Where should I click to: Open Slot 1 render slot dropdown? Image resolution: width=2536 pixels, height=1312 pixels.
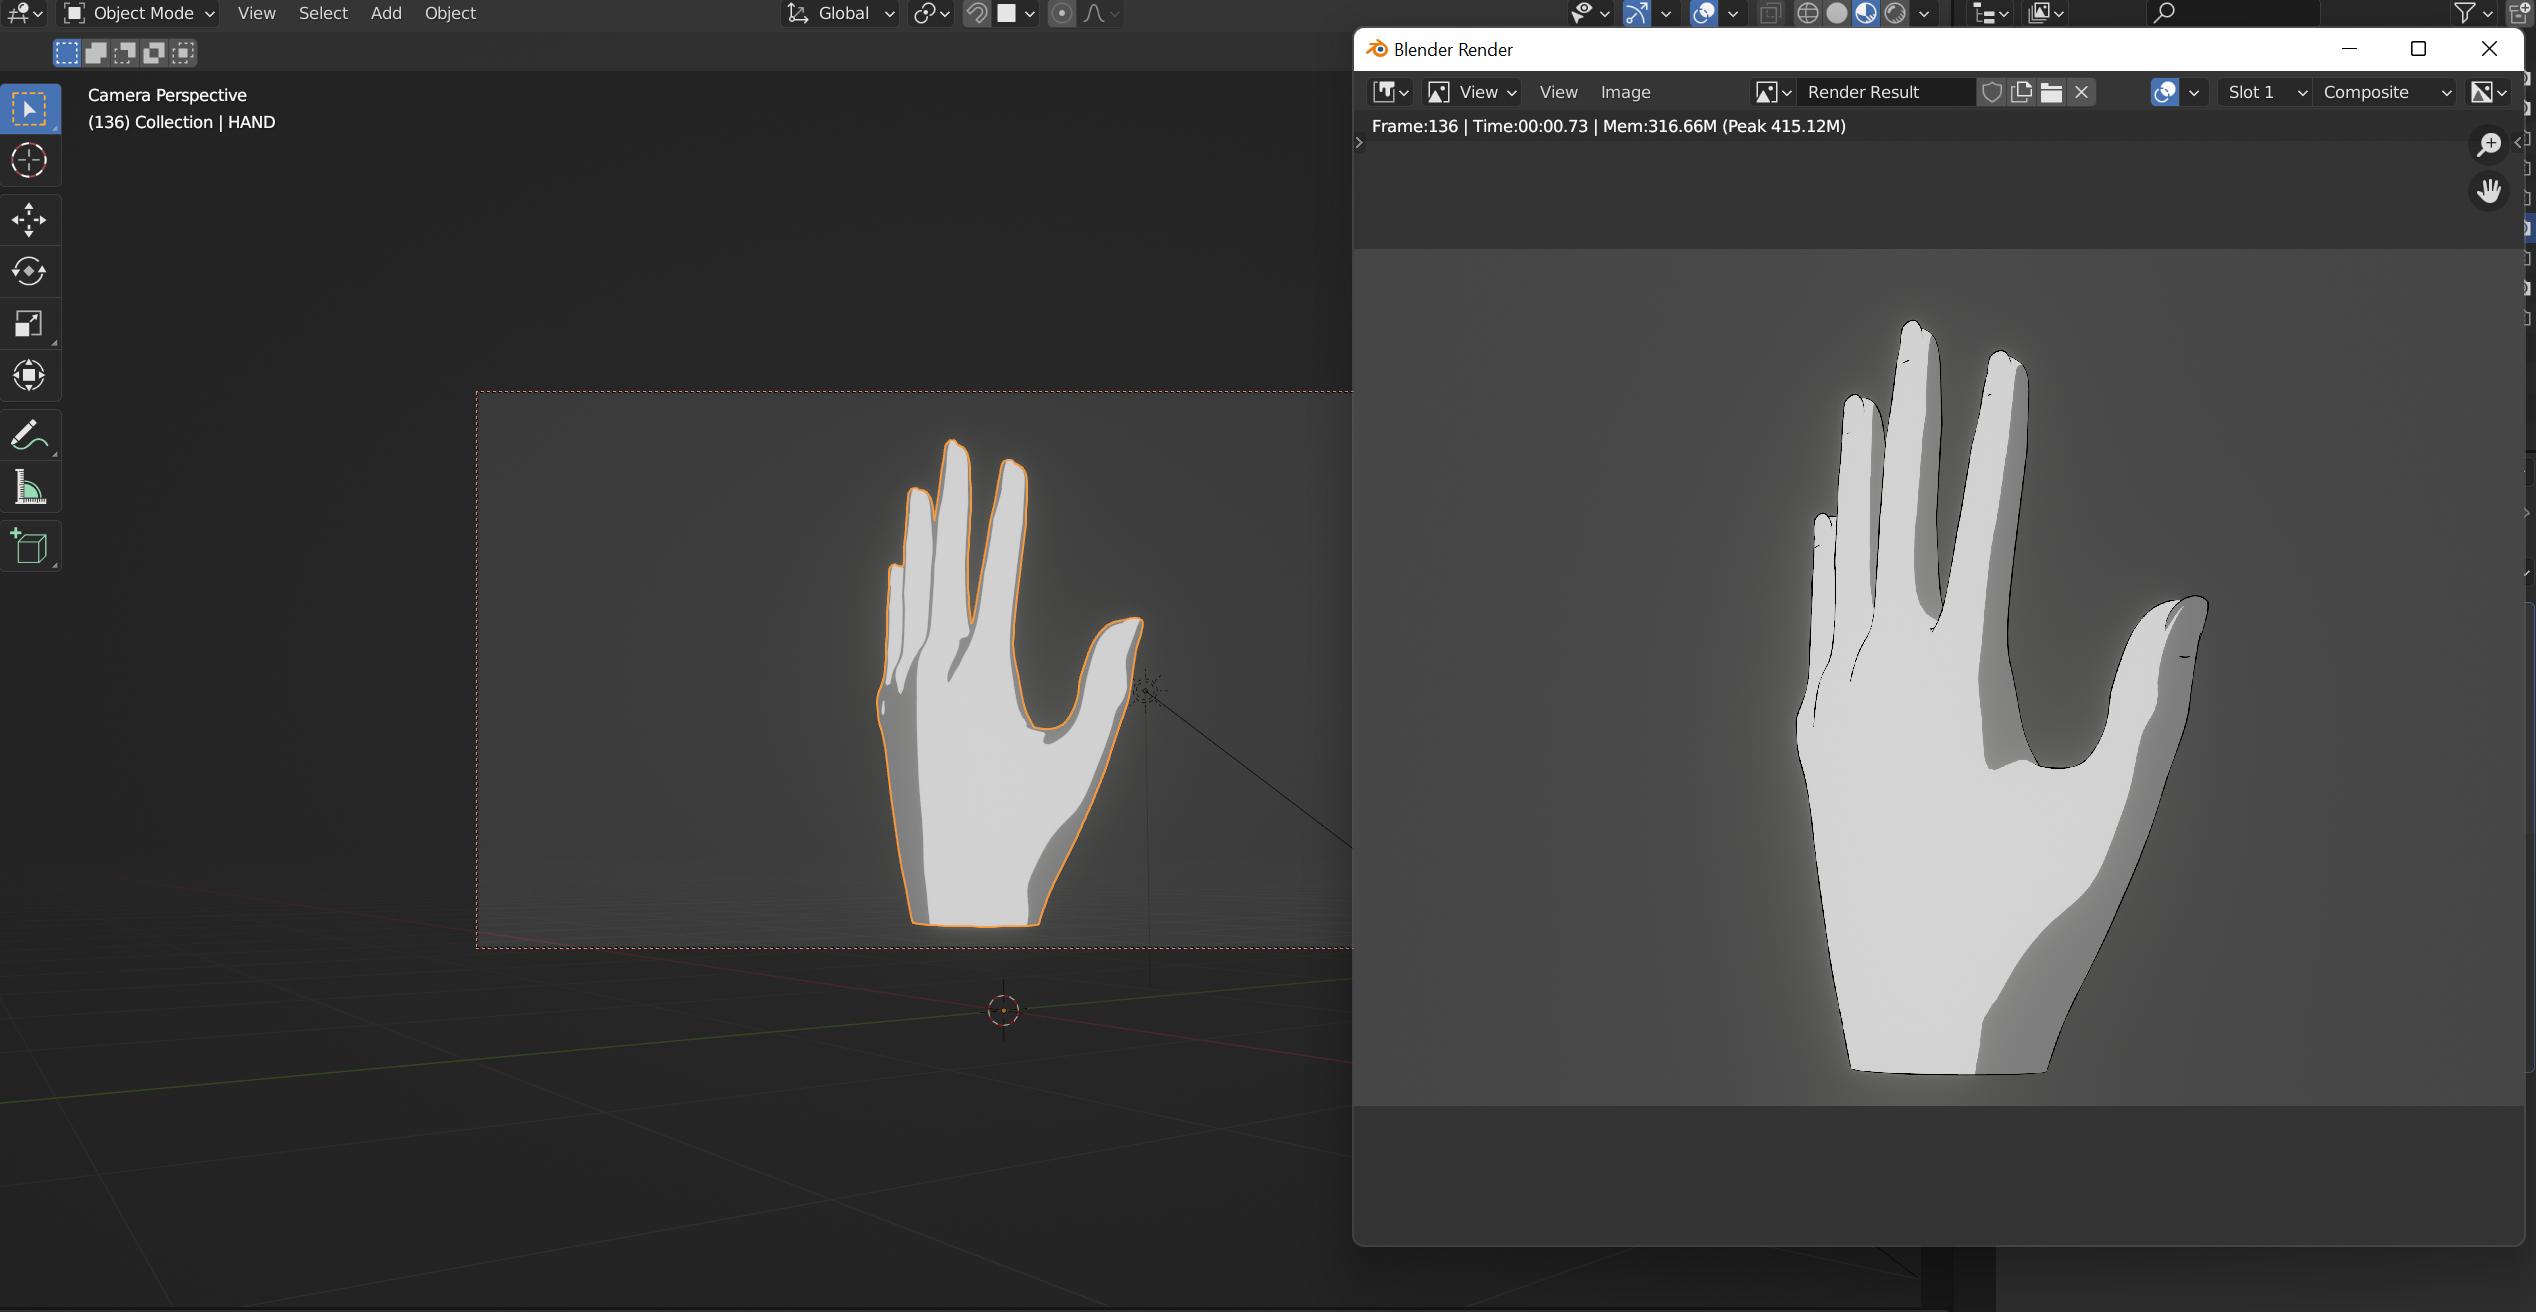coord(2265,92)
